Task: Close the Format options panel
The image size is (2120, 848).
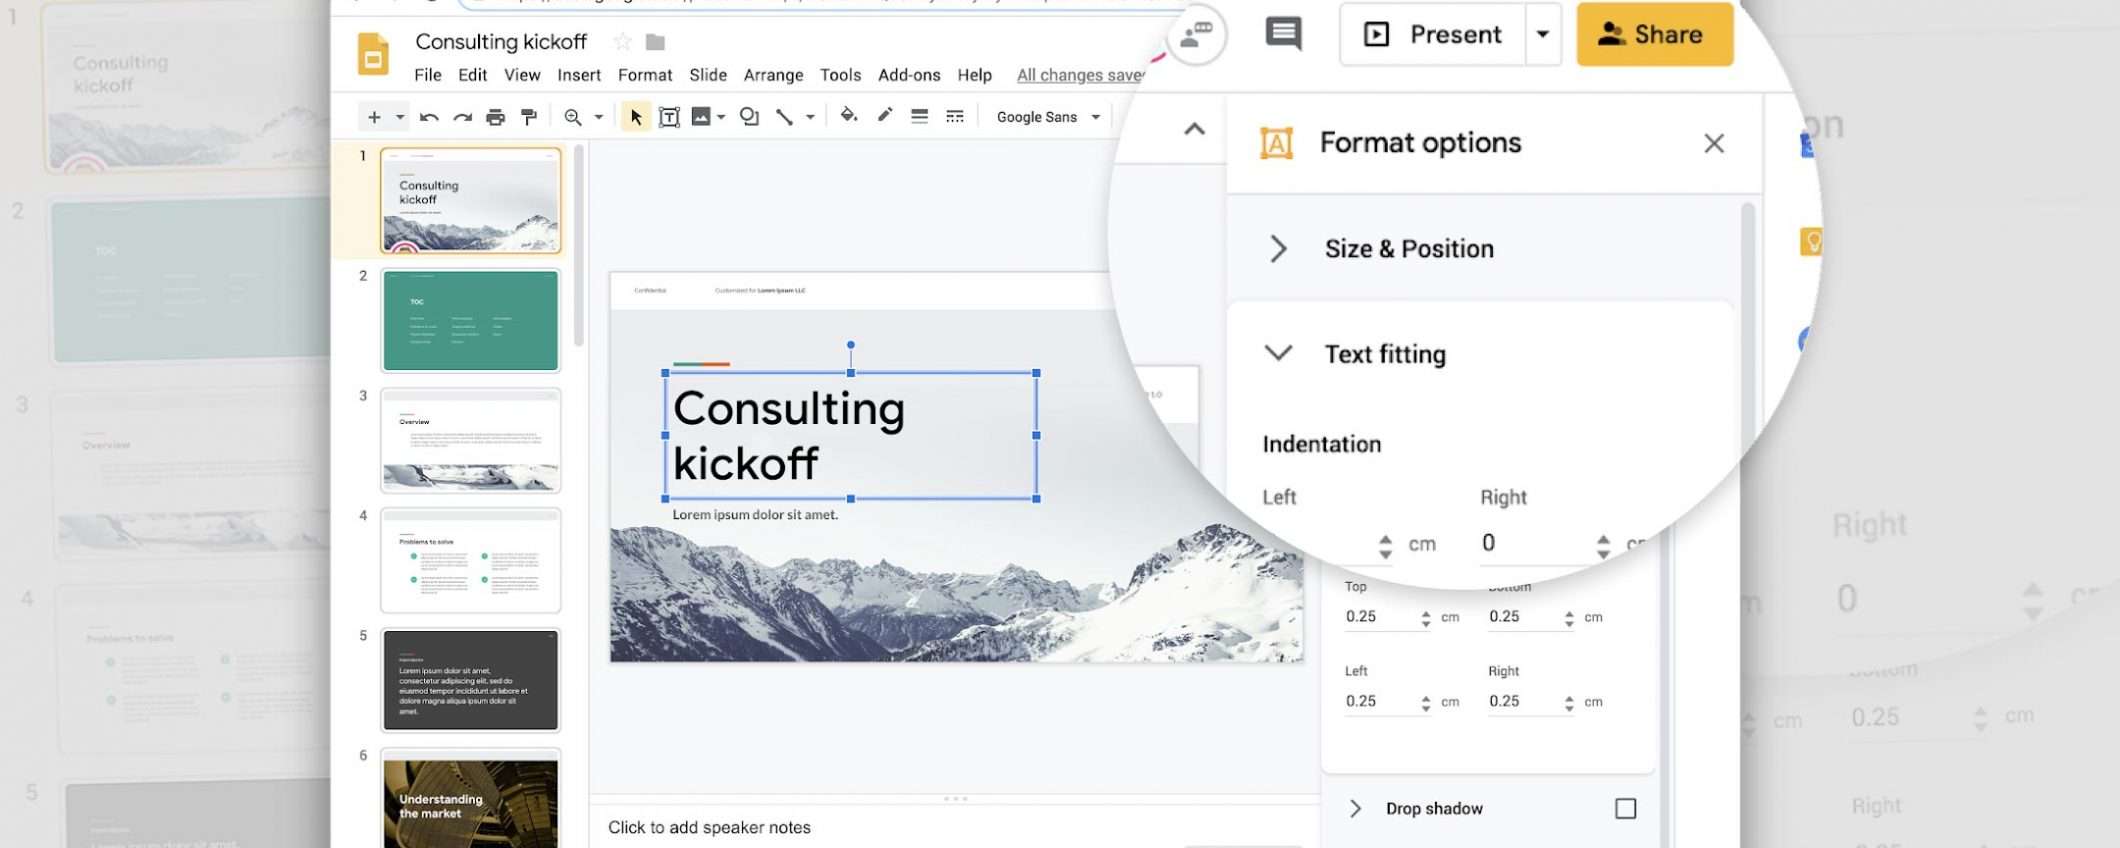Action: point(1714,144)
